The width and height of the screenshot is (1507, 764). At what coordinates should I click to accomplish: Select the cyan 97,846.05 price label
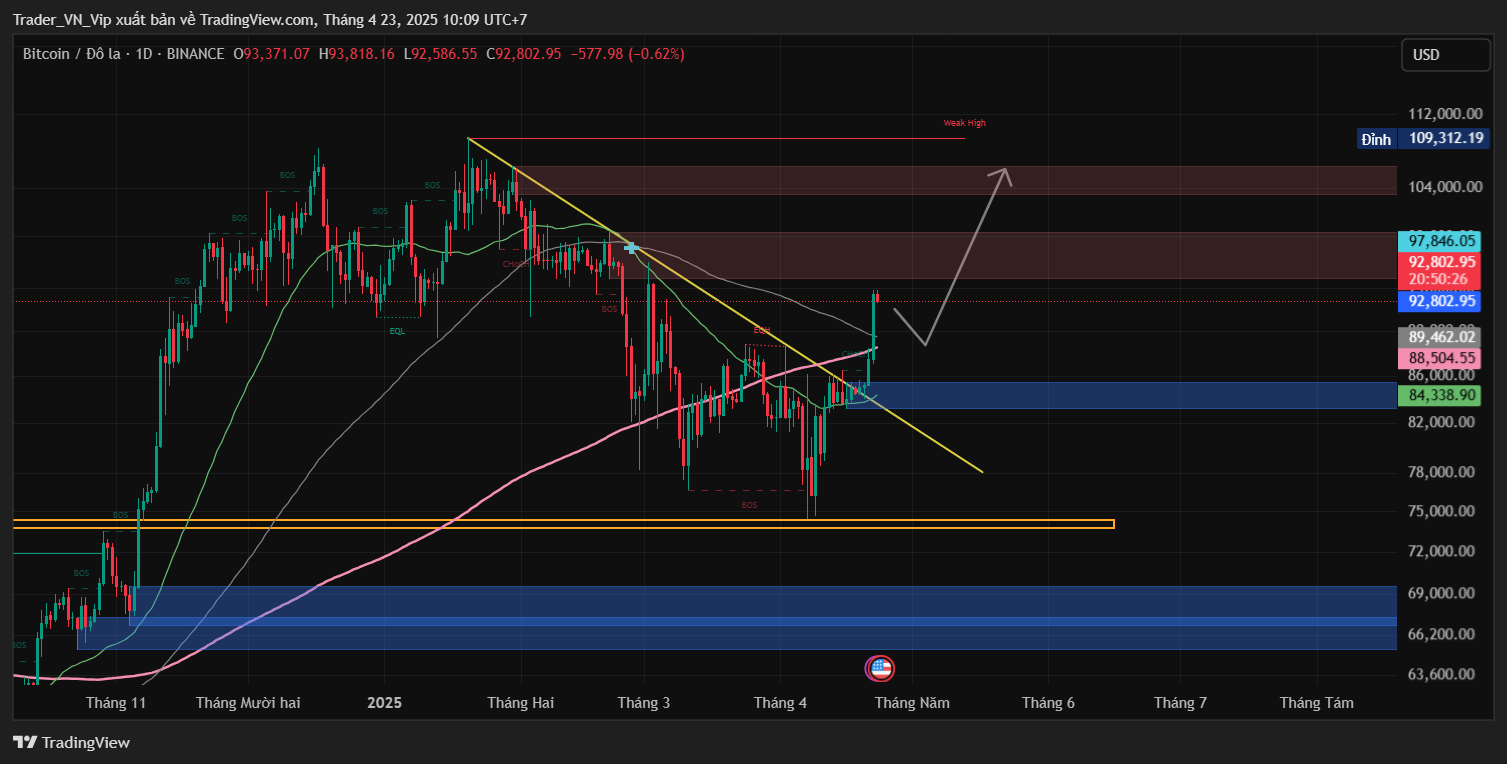1442,241
